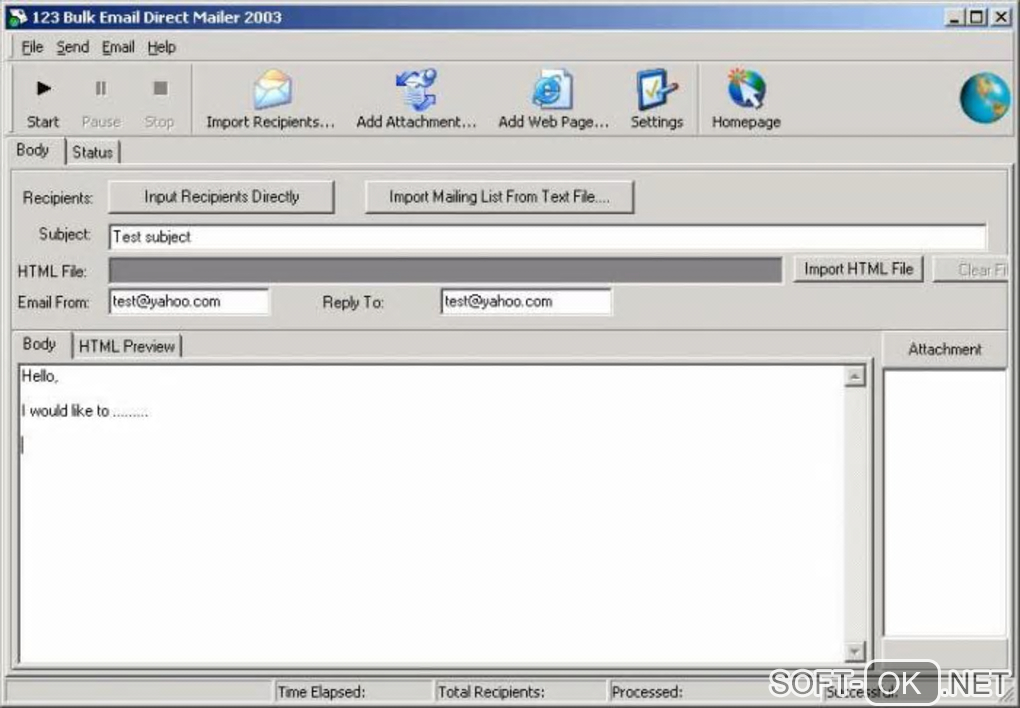This screenshot has width=1020, height=708.
Task: Select the top Body tab
Action: [33, 150]
